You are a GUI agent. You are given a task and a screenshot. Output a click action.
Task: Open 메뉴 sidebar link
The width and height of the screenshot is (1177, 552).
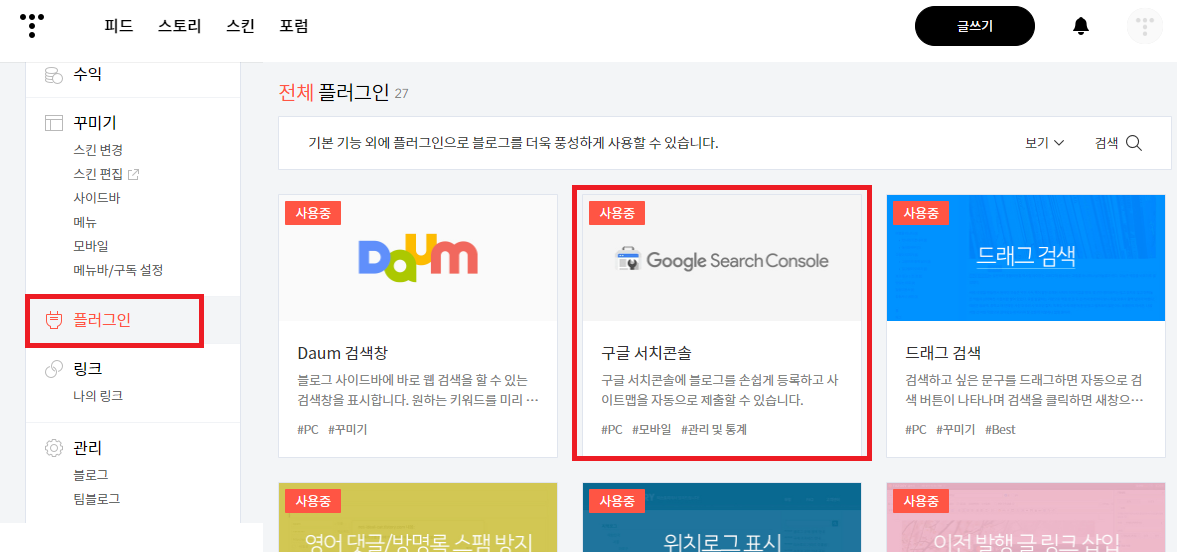[85, 222]
